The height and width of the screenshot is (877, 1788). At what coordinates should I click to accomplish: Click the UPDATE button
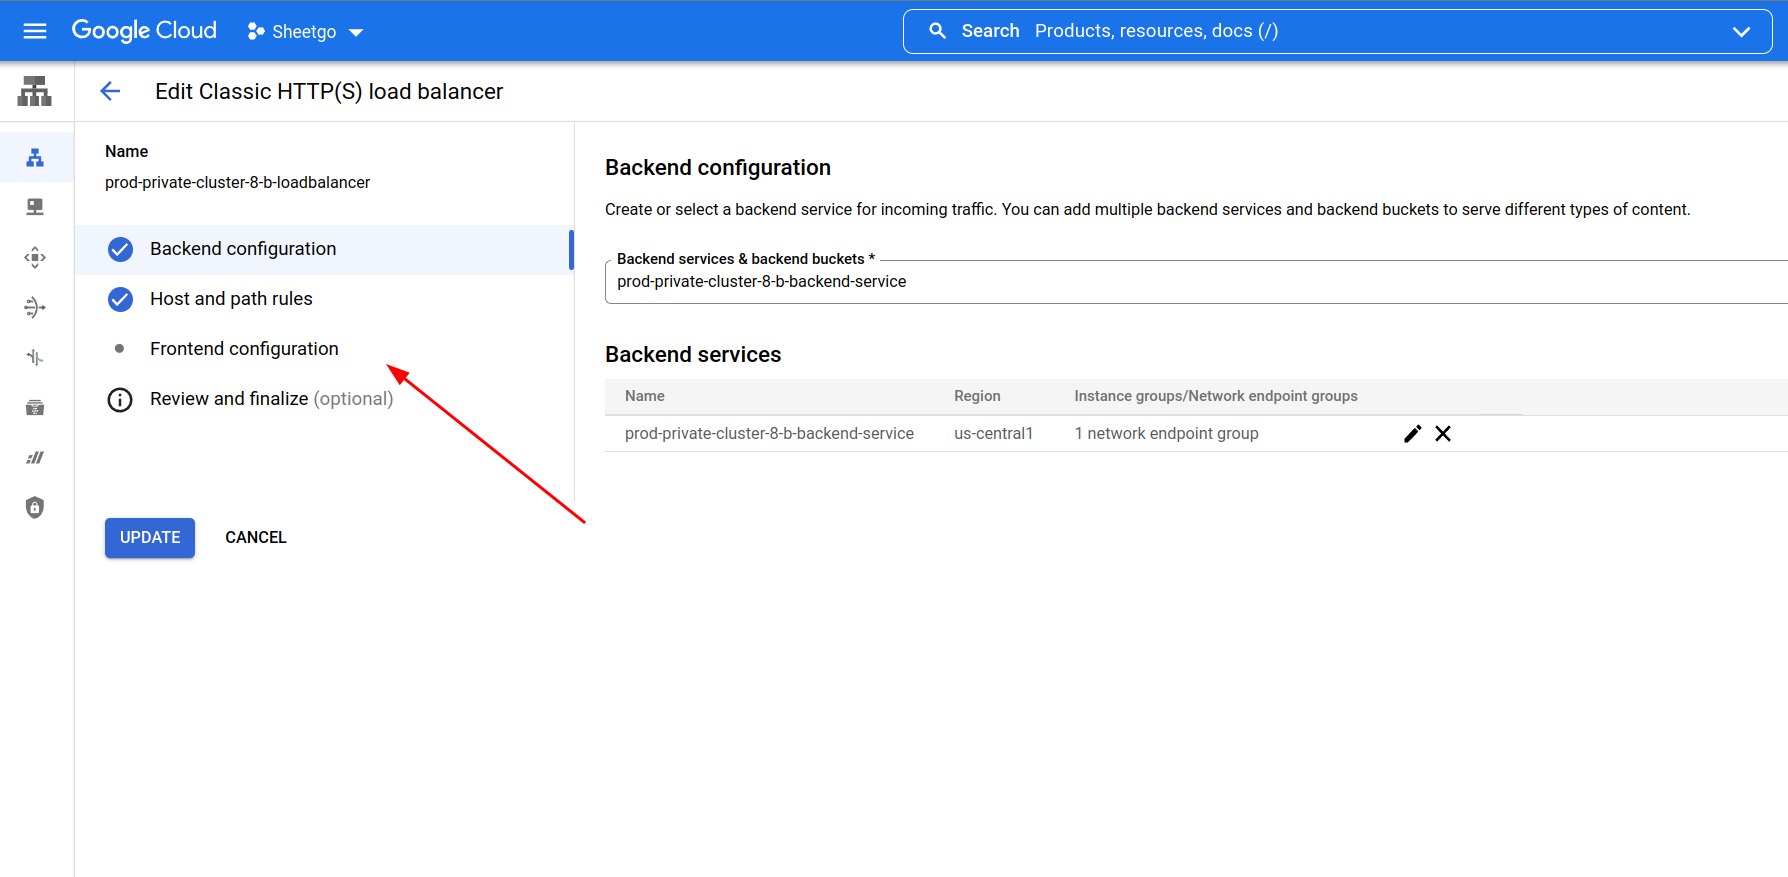tap(150, 538)
